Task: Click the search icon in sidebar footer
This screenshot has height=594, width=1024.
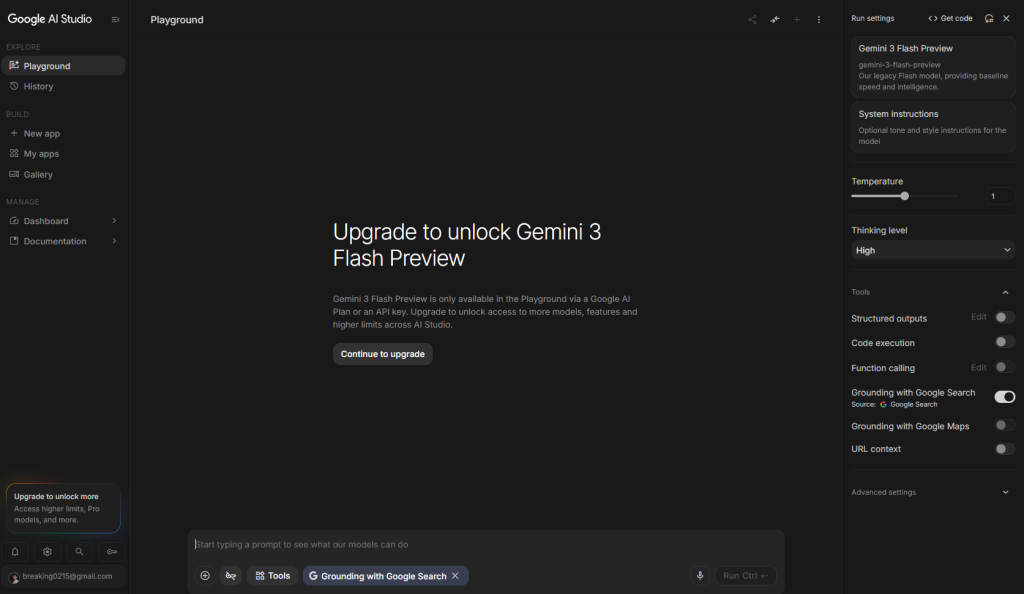Action: pyautogui.click(x=79, y=552)
